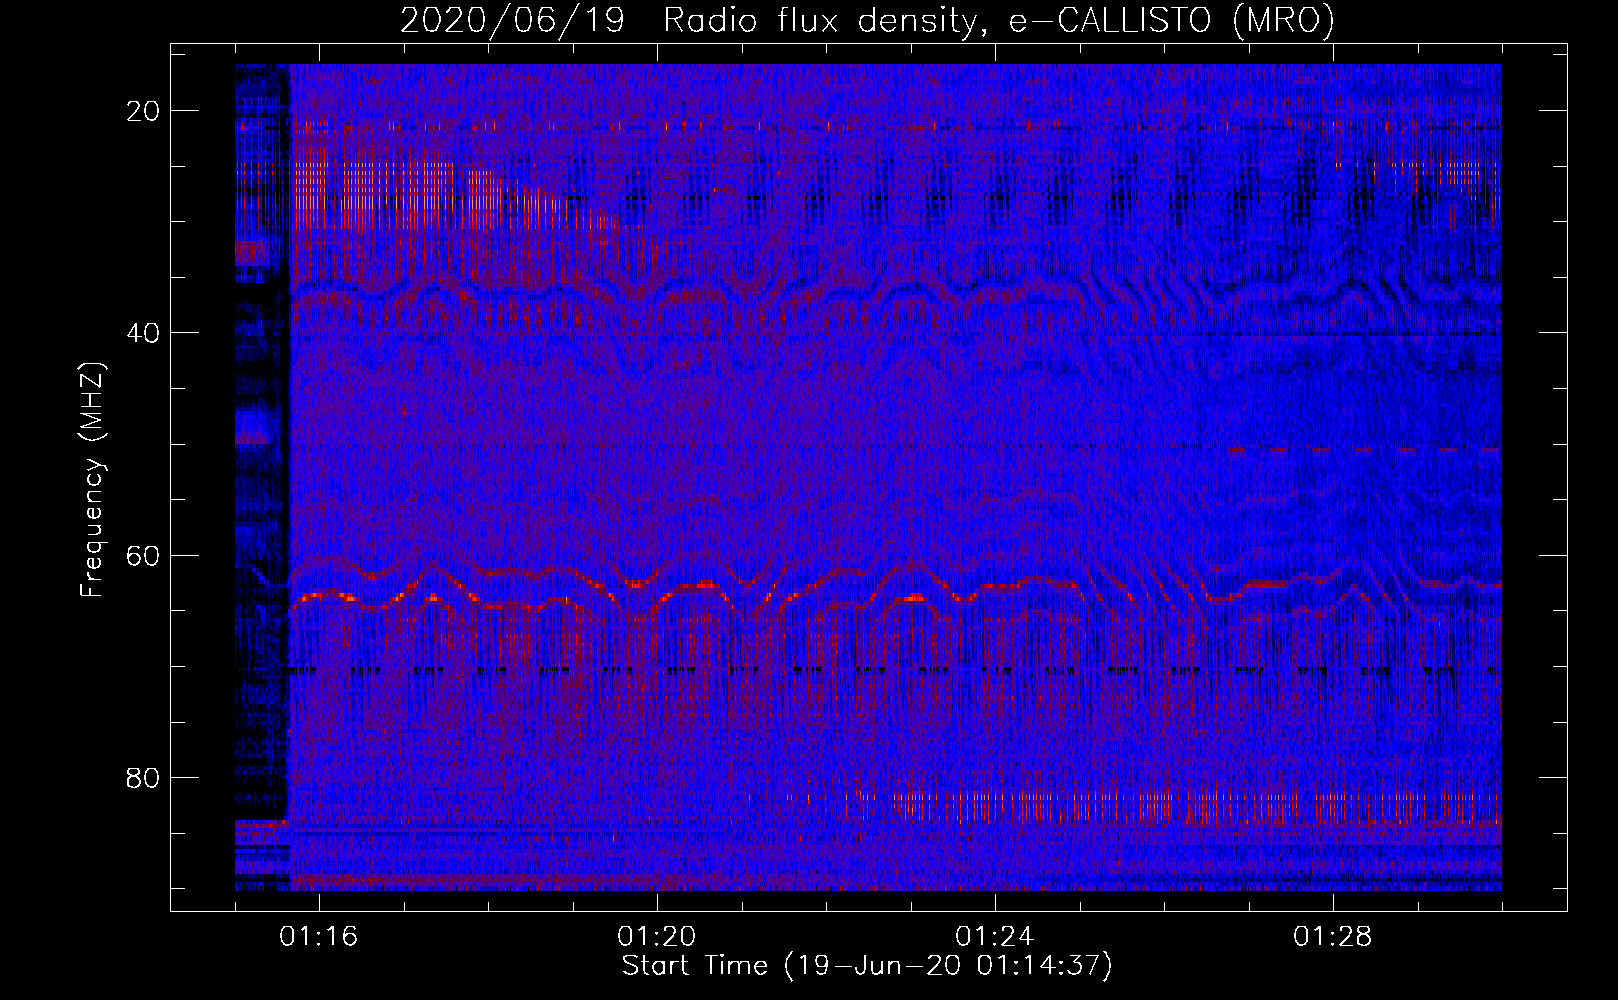
Task: Click the 20 MHz frequency tick label
Action: pos(143,111)
